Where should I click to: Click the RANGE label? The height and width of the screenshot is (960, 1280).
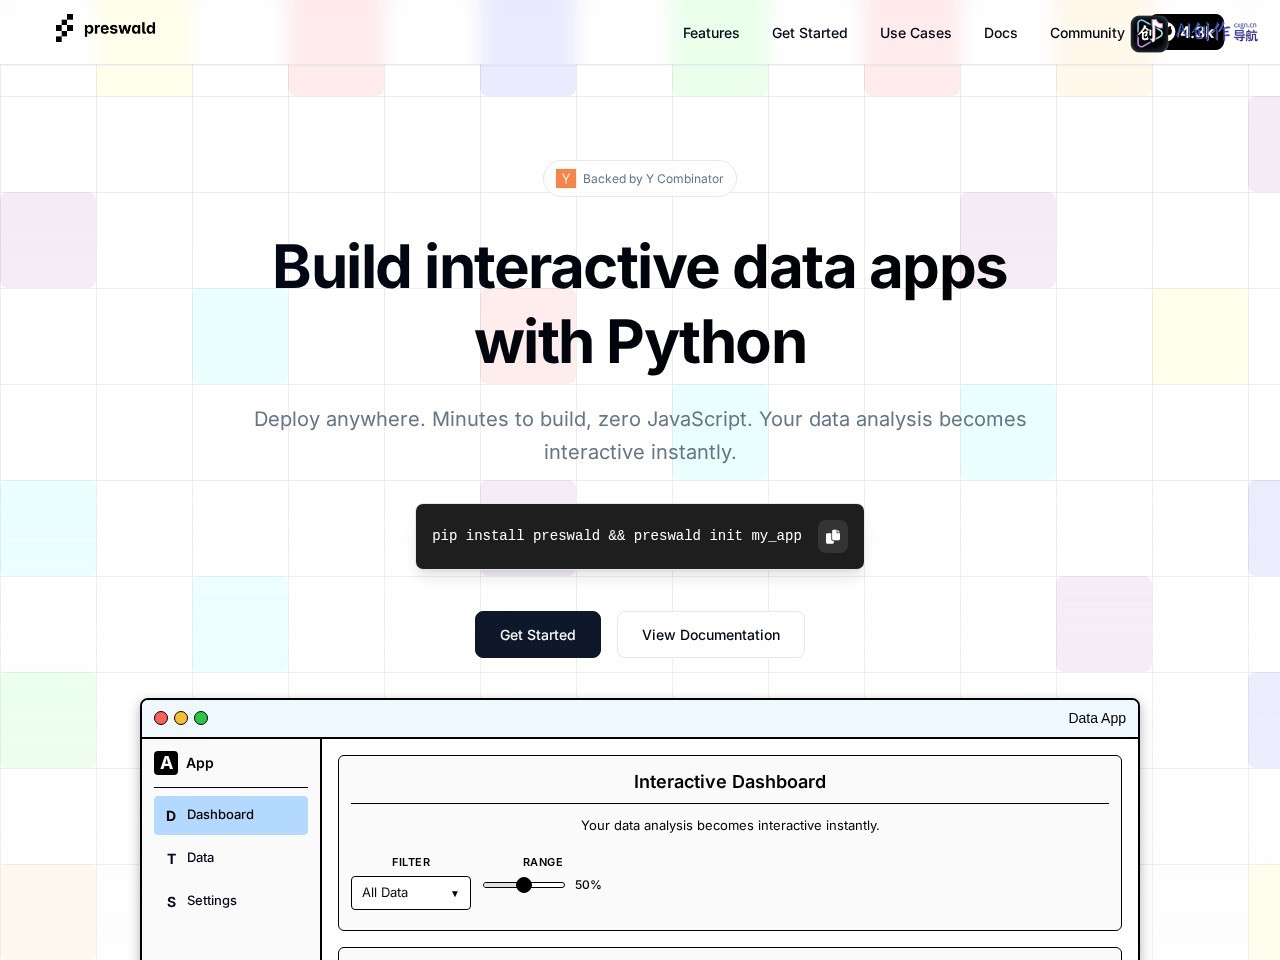click(543, 862)
